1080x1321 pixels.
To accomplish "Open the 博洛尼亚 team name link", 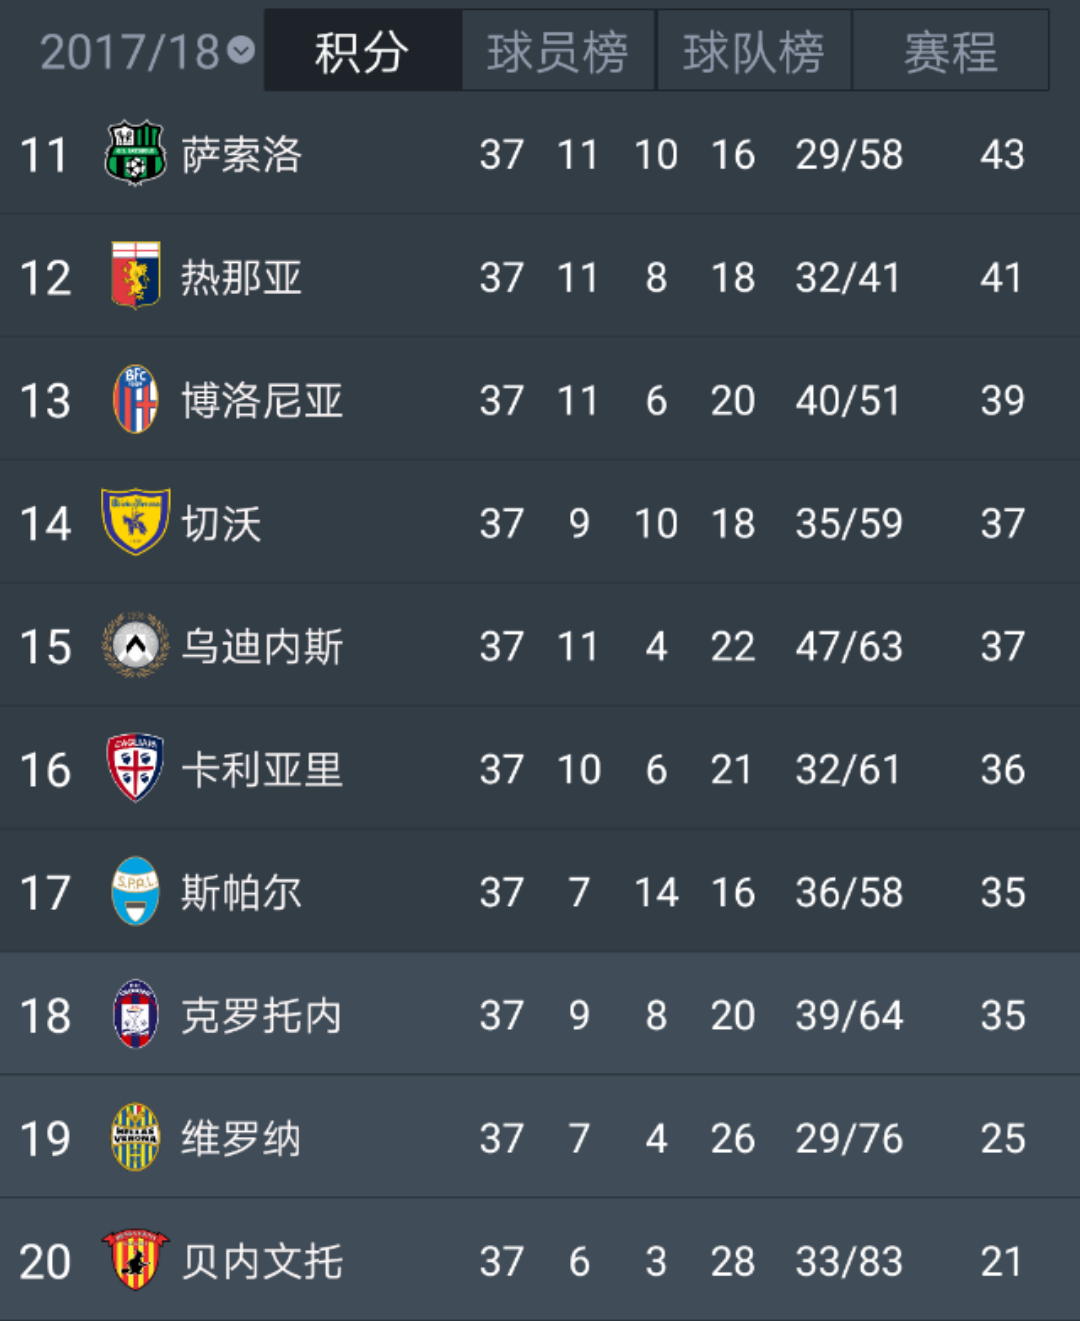I will coord(262,401).
